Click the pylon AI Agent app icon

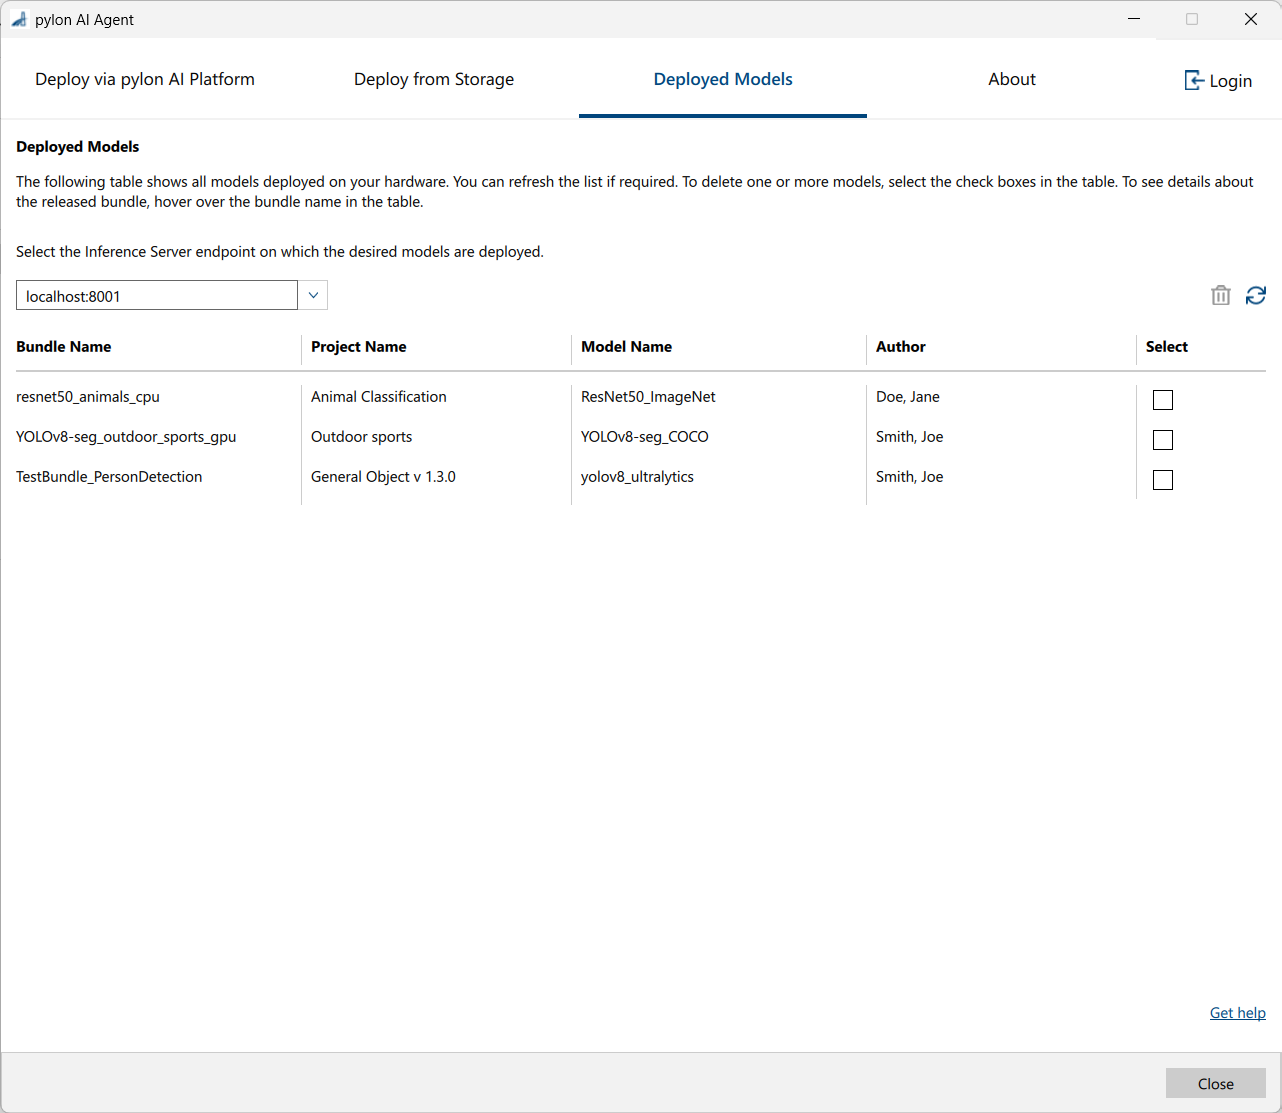click(18, 19)
